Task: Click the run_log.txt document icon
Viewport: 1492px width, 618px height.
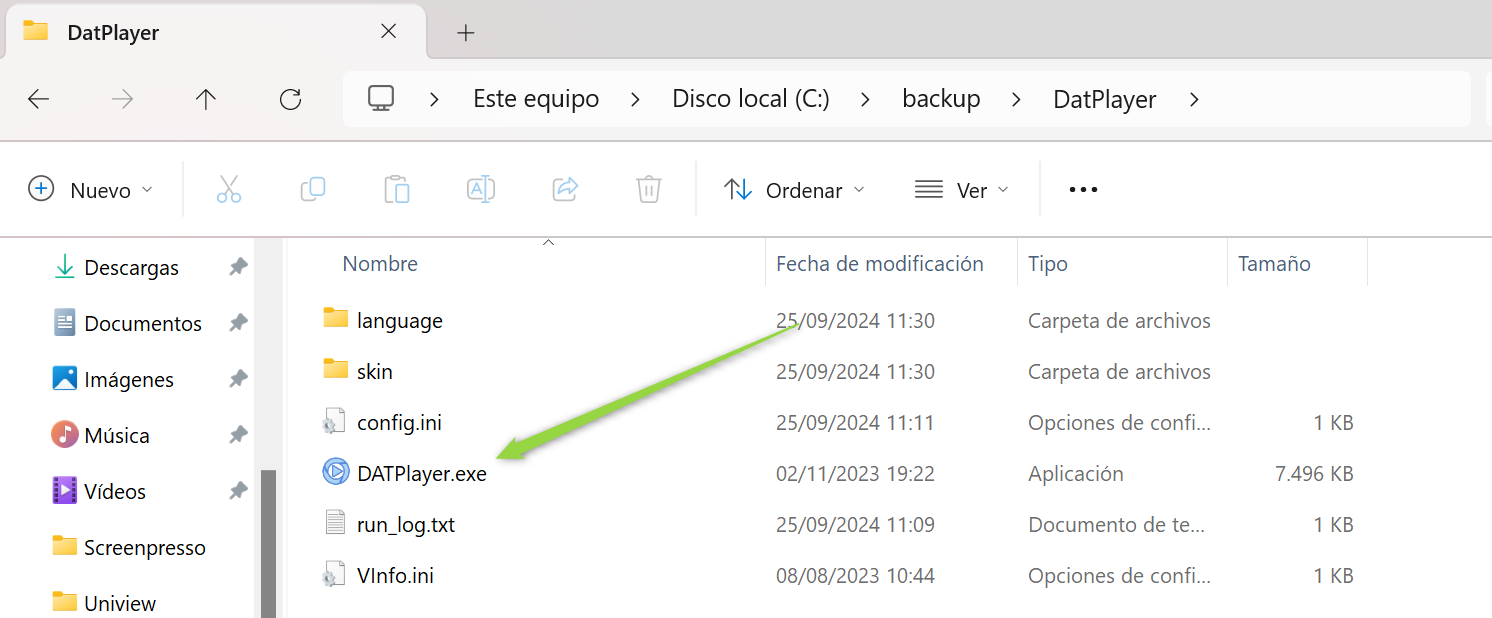Action: [334, 523]
